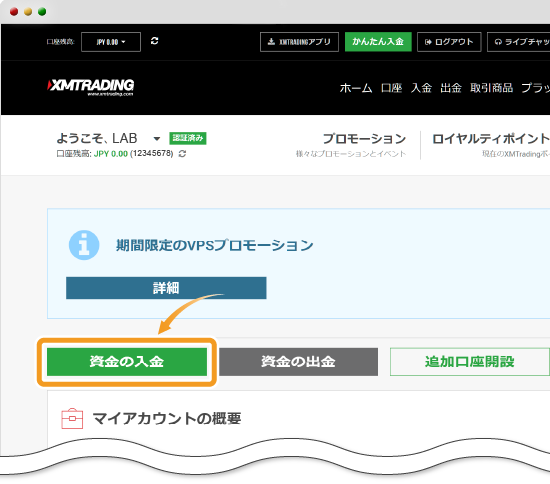Click the macOS green maximize window button

click(42, 12)
